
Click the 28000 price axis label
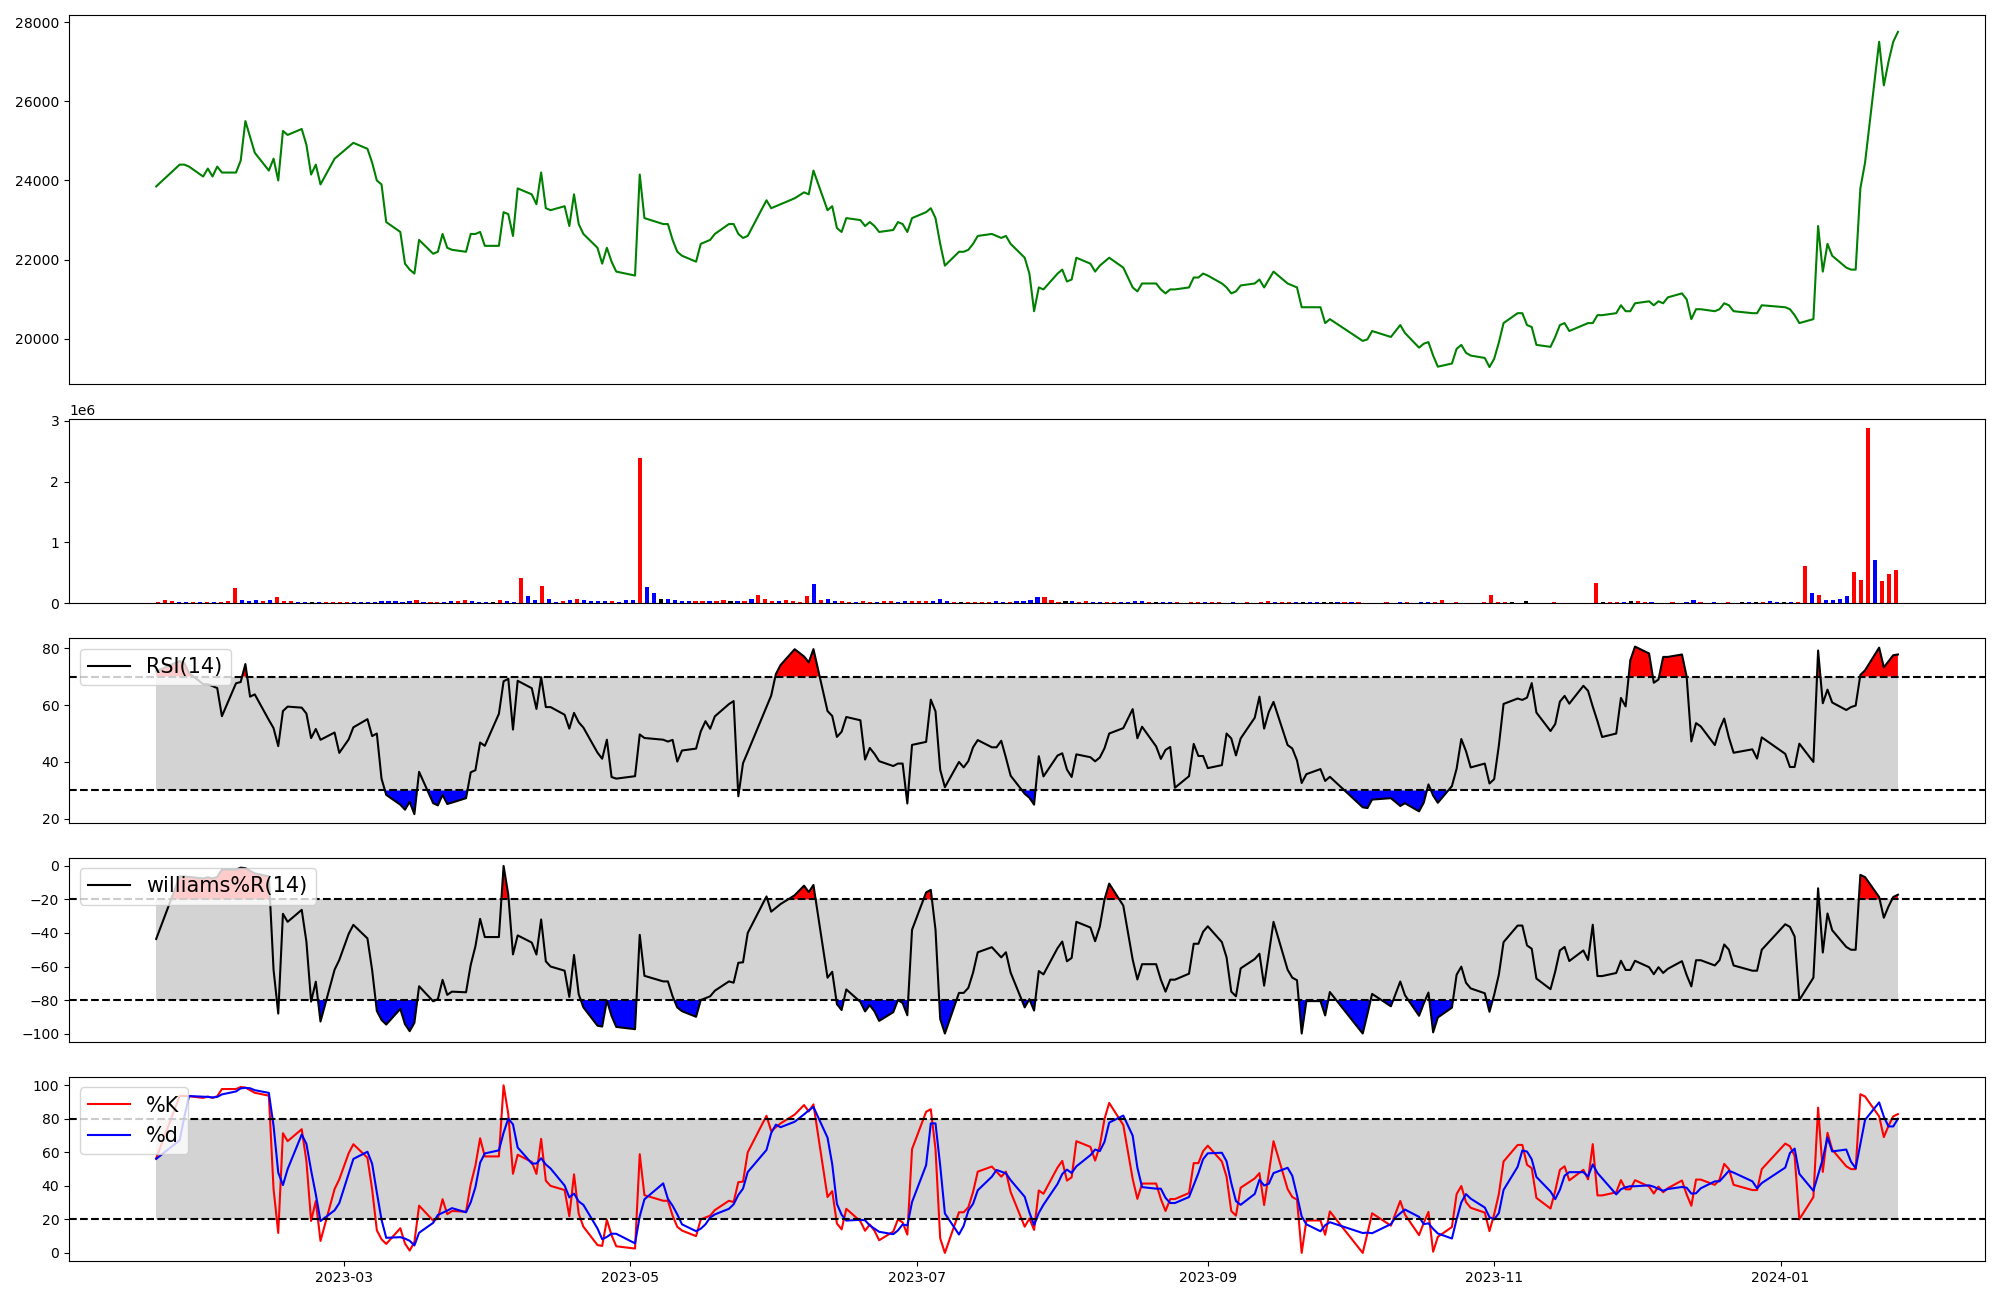pyautogui.click(x=37, y=23)
